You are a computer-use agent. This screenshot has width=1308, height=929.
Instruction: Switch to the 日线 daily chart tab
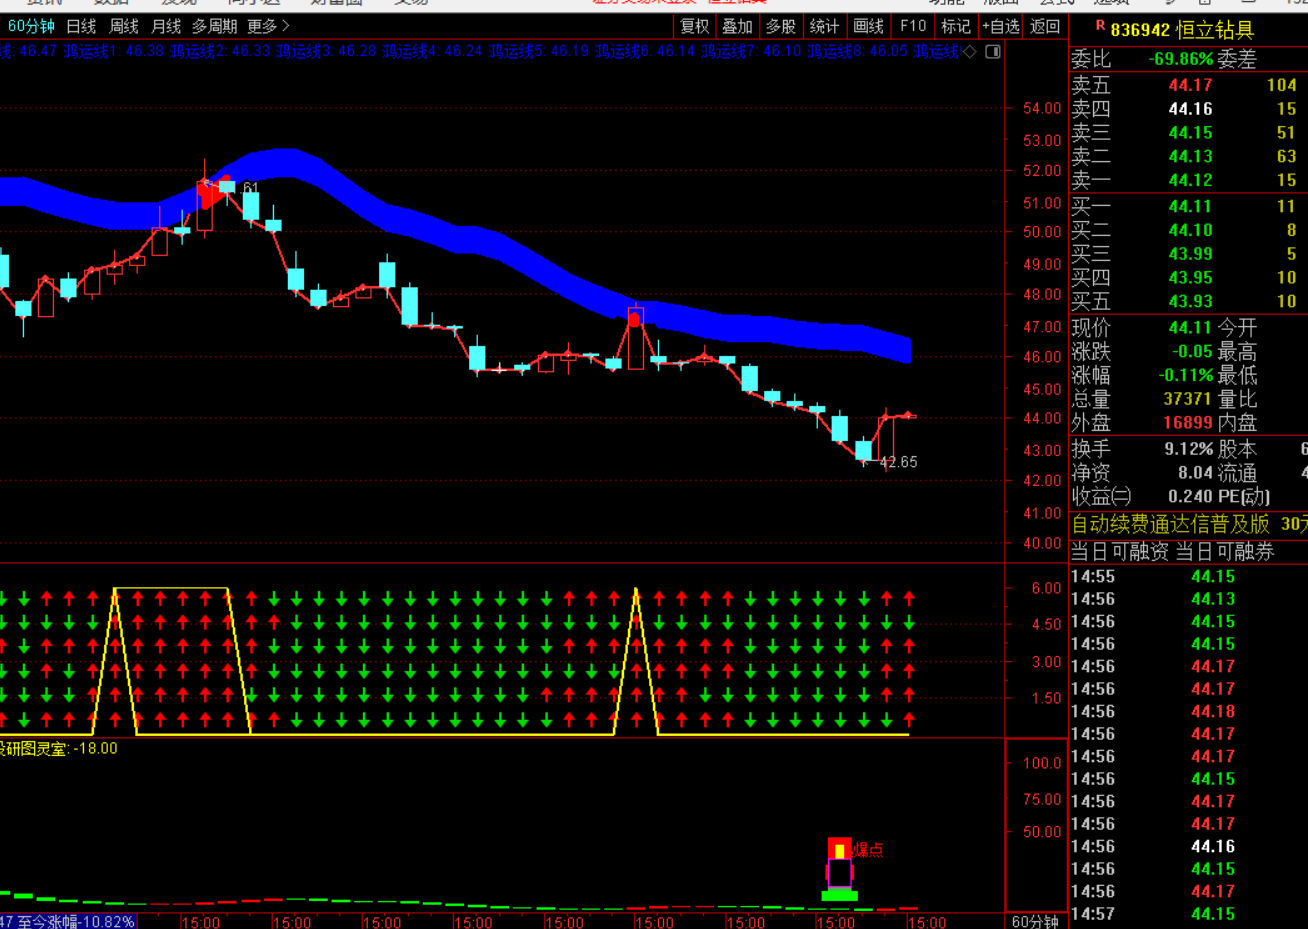tap(81, 26)
